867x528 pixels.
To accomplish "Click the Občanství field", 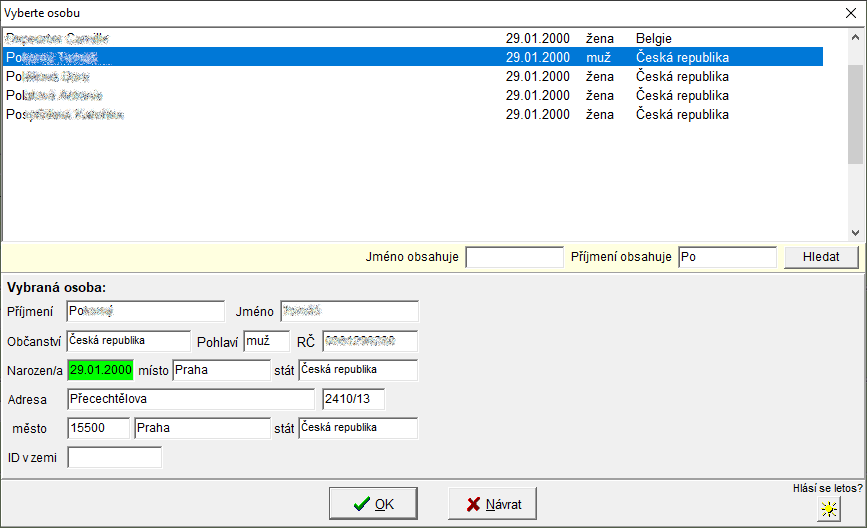I will tap(127, 341).
